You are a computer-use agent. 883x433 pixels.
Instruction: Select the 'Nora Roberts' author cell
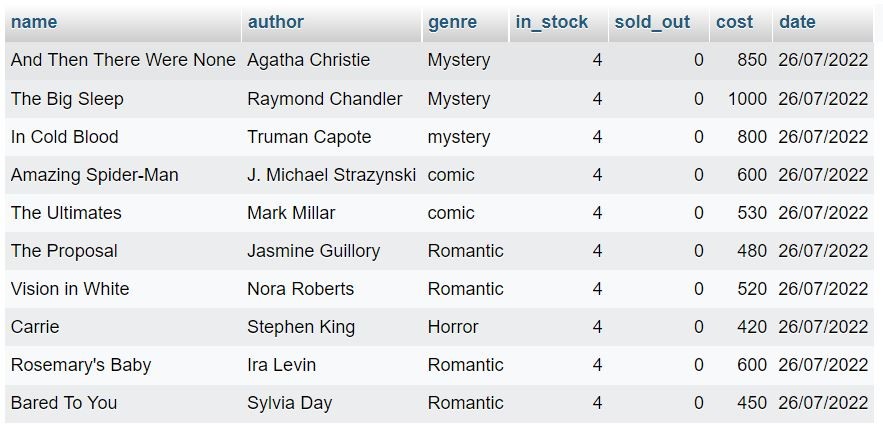click(x=300, y=289)
